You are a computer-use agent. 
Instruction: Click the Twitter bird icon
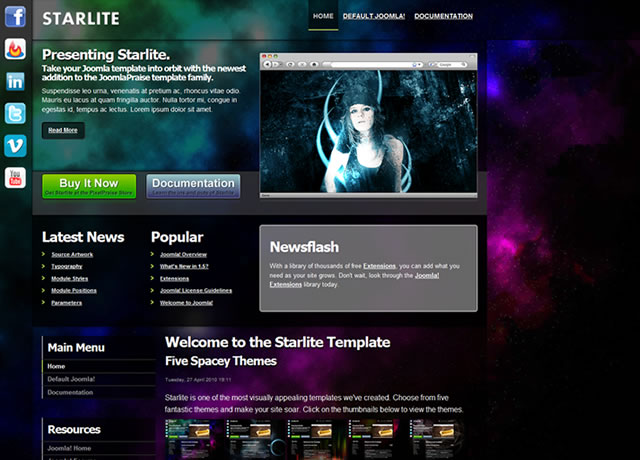click(x=15, y=113)
